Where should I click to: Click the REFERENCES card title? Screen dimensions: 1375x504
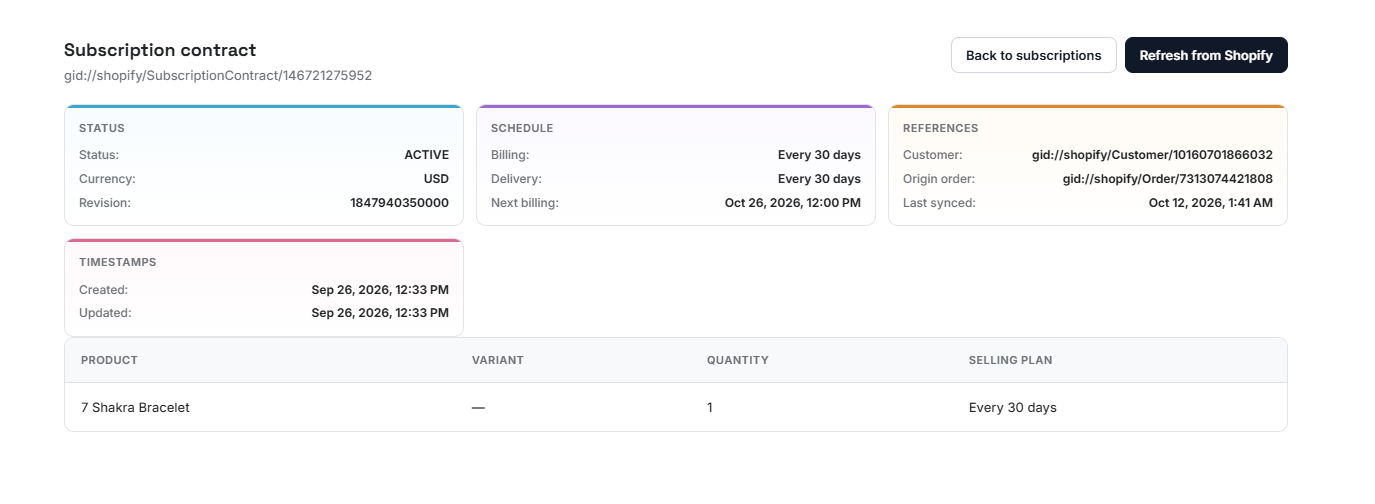940,128
